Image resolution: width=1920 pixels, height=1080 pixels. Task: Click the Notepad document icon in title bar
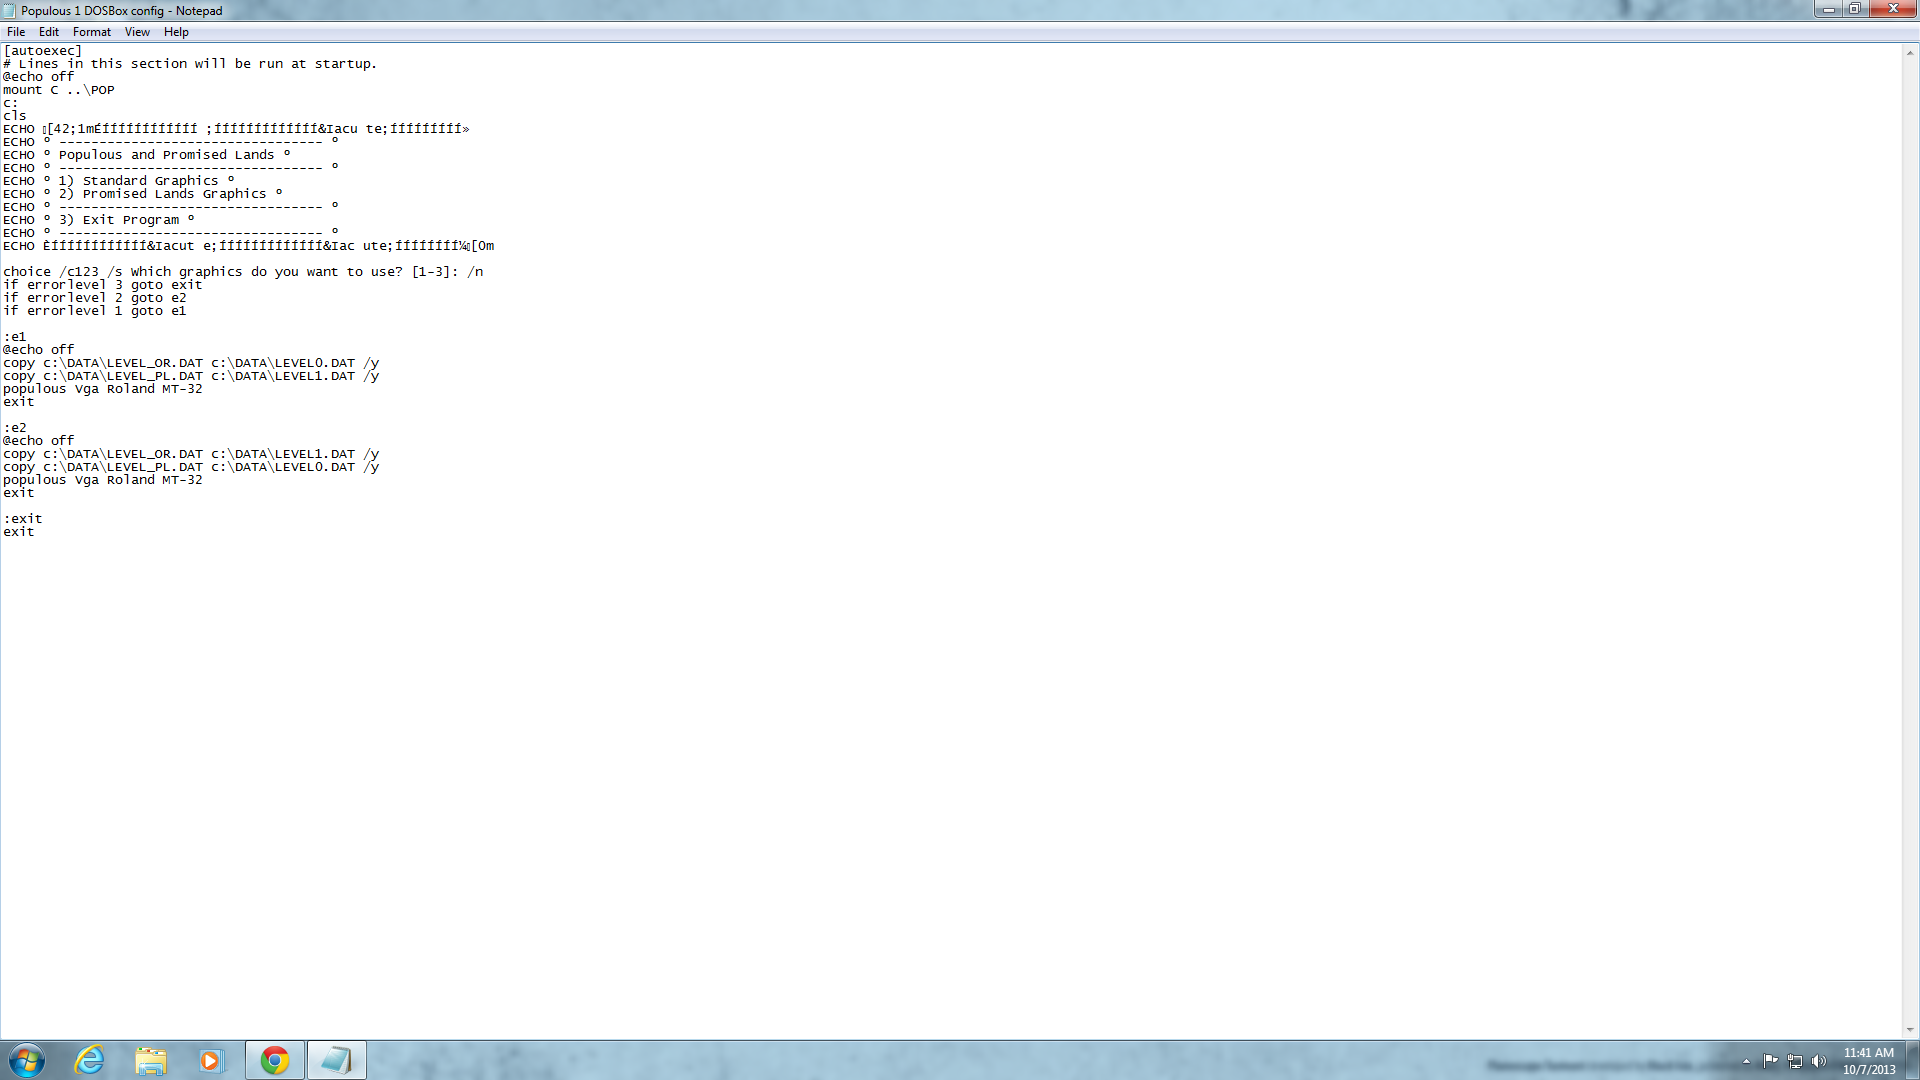[x=9, y=11]
